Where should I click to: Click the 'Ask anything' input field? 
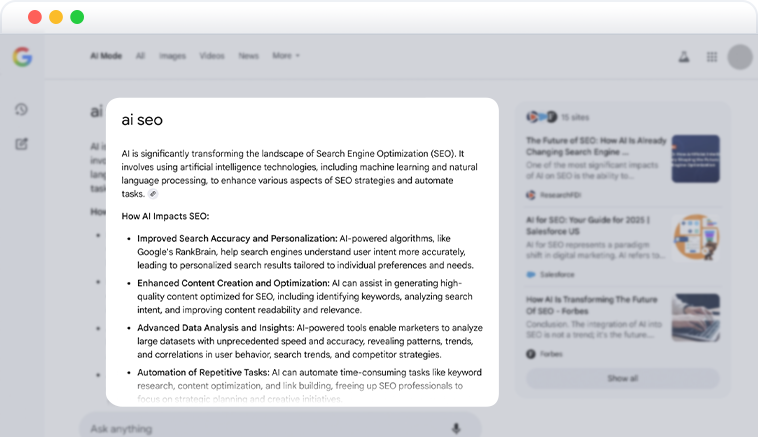(x=280, y=425)
